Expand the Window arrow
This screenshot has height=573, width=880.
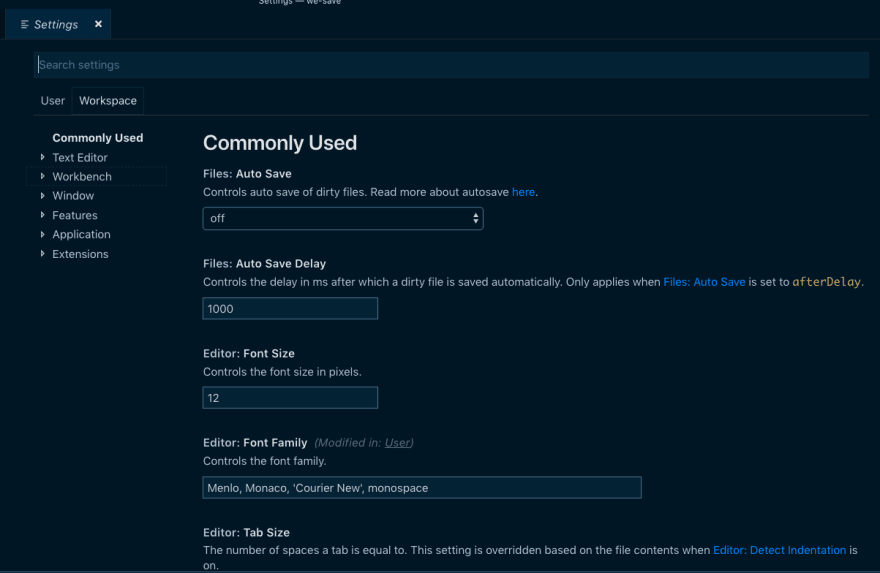43,195
